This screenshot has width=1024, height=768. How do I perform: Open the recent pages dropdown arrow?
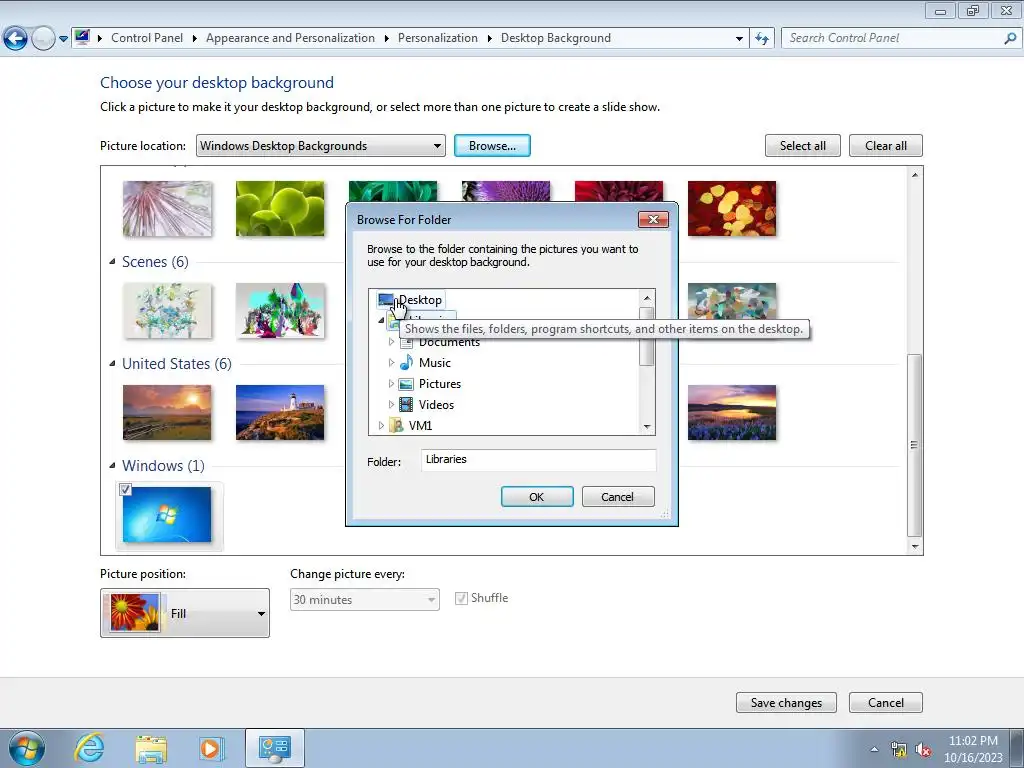[x=63, y=39]
